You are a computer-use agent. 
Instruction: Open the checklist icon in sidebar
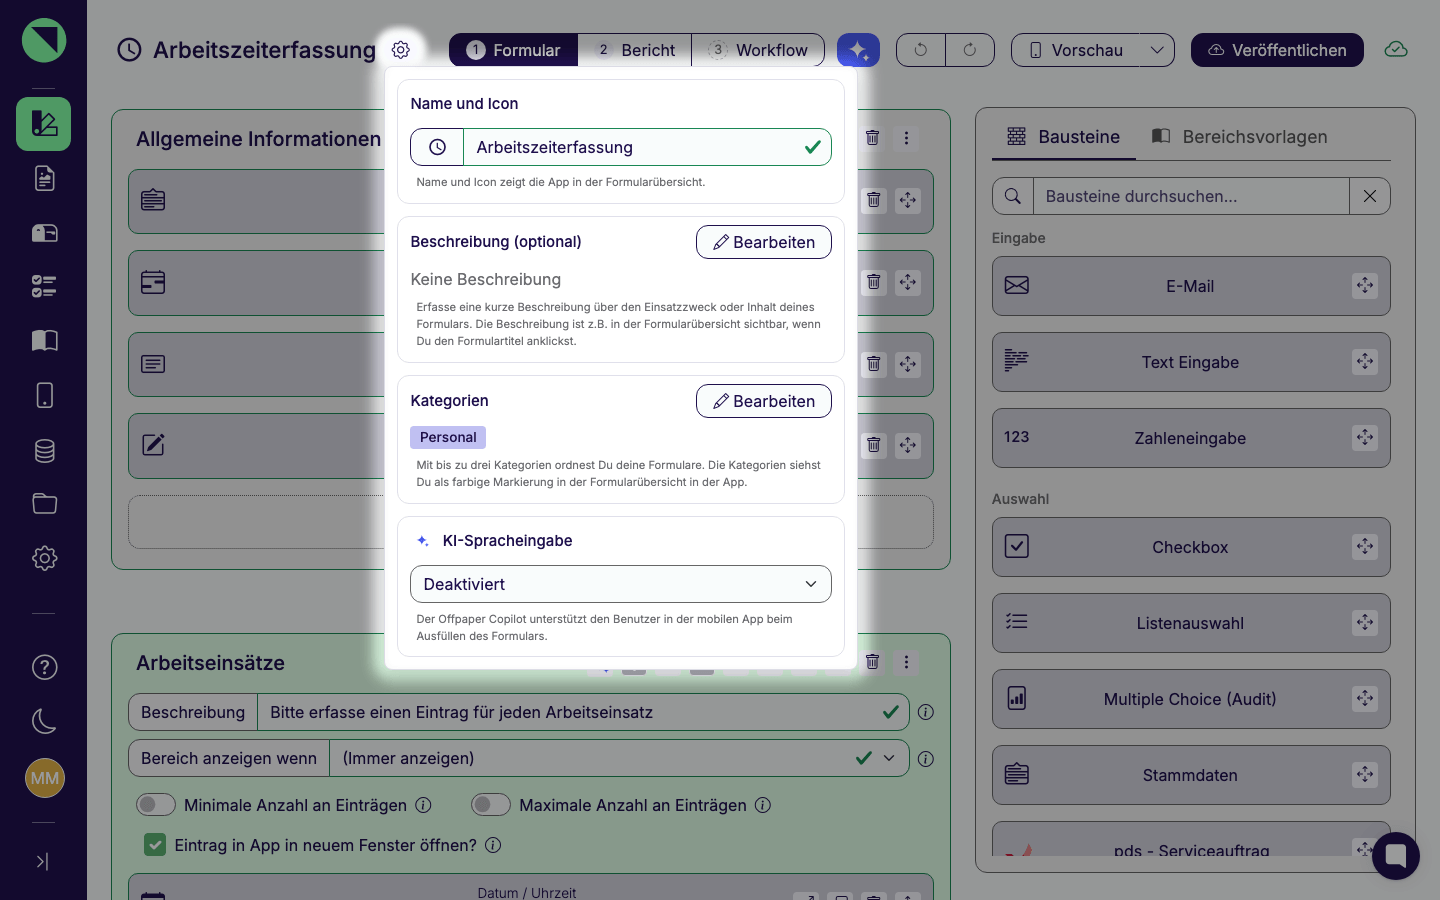pos(44,287)
